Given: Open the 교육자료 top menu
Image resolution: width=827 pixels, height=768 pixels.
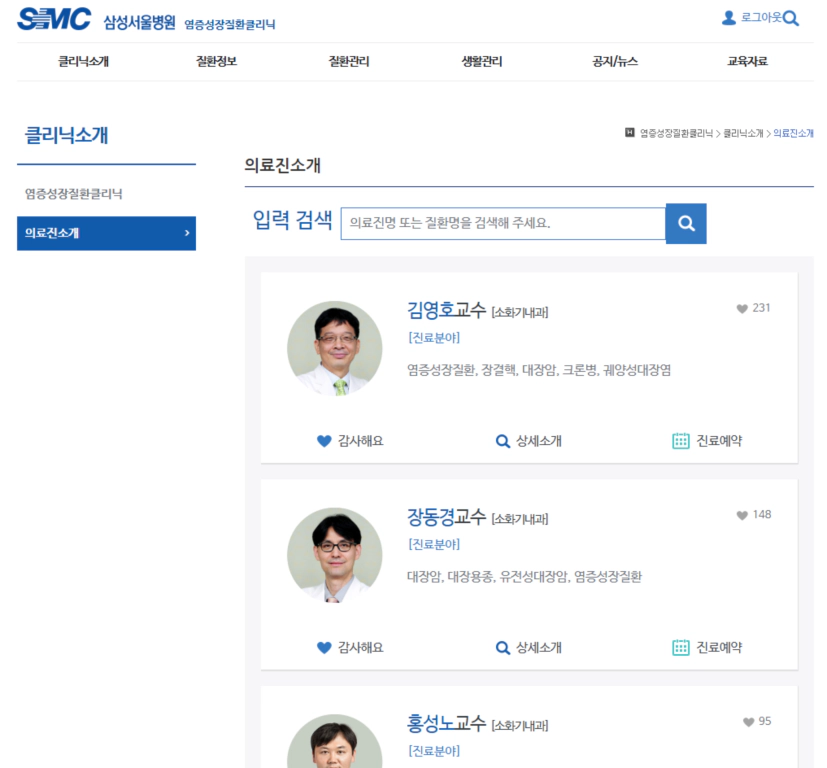Looking at the screenshot, I should 747,62.
